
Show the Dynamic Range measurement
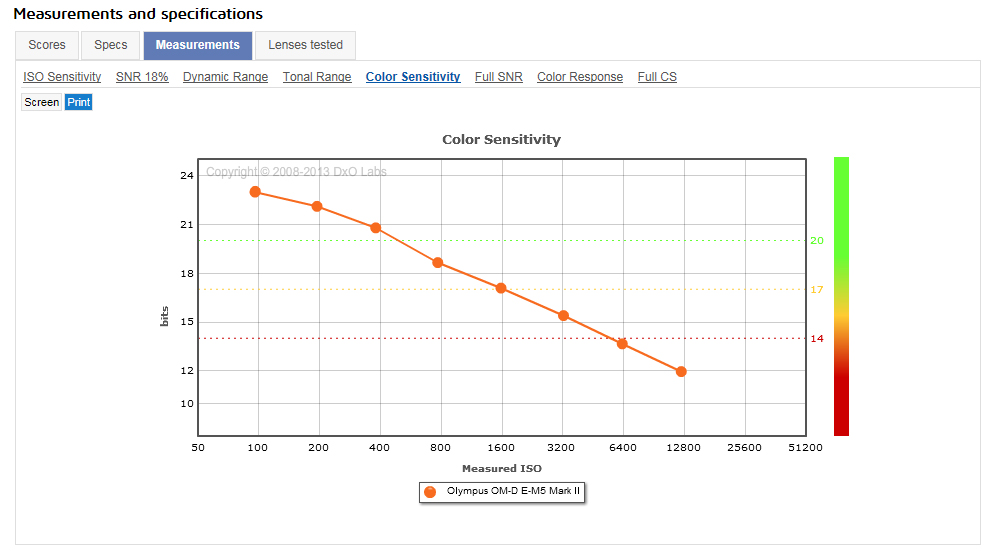pyautogui.click(x=225, y=77)
